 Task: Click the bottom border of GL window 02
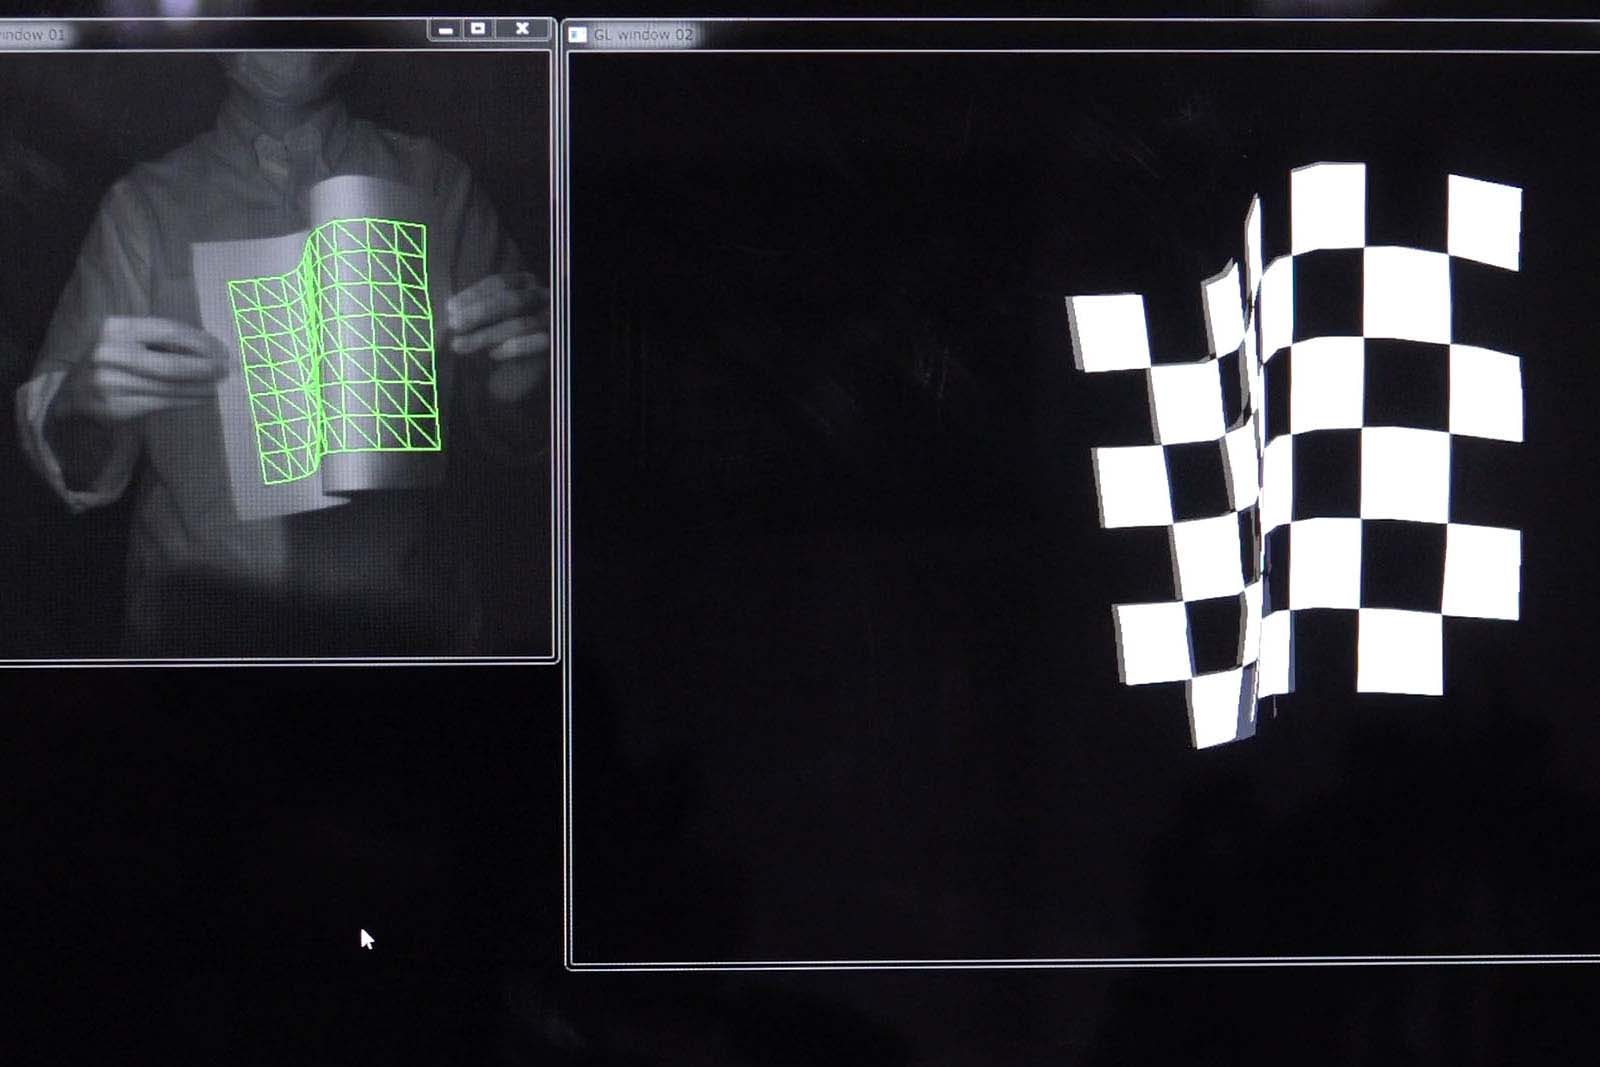[x=1000, y=964]
